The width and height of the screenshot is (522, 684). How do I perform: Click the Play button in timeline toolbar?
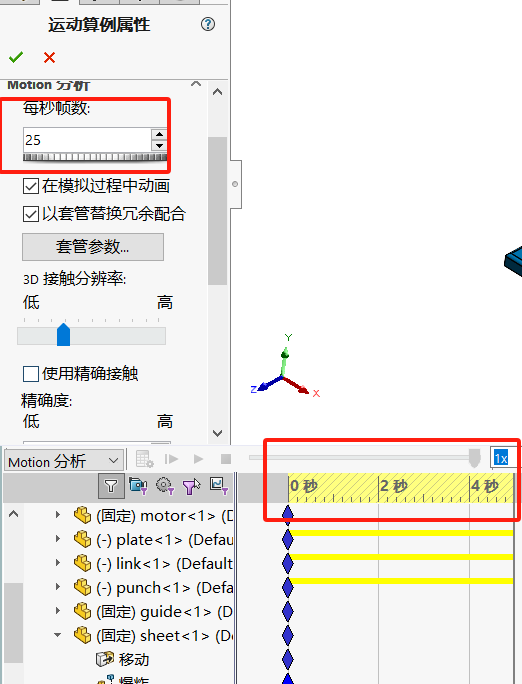coord(198,459)
